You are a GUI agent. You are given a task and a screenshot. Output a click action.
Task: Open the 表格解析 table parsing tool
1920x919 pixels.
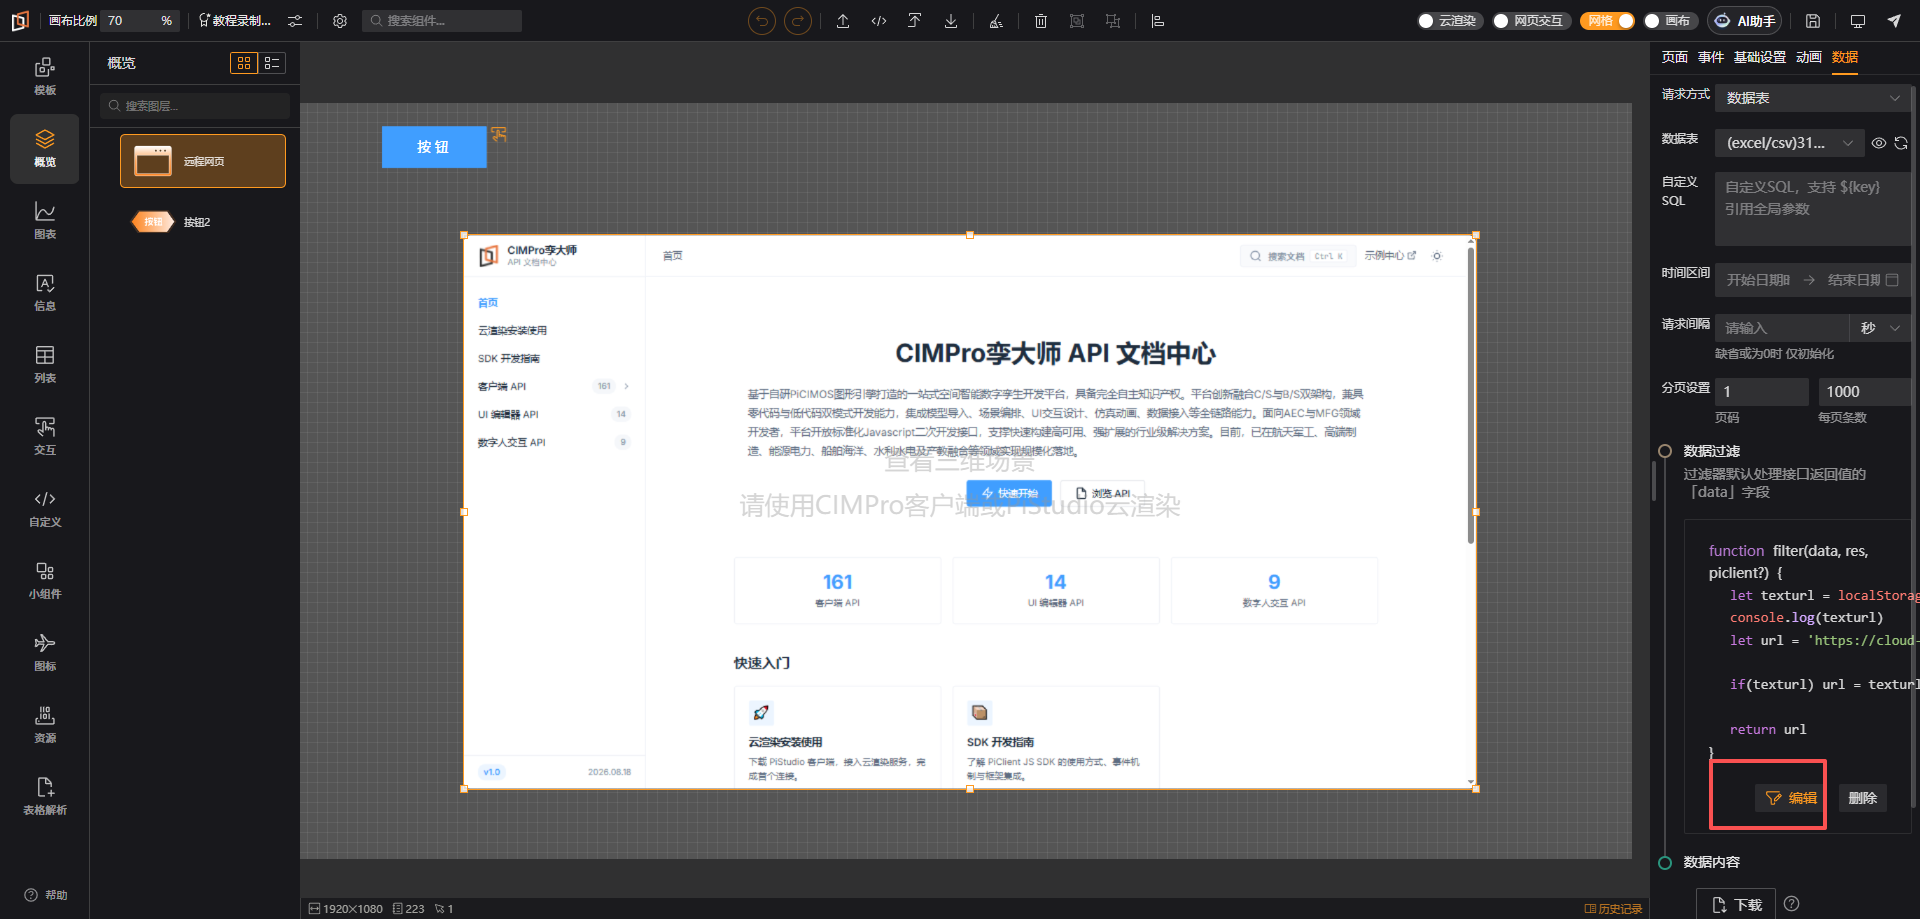pos(45,796)
